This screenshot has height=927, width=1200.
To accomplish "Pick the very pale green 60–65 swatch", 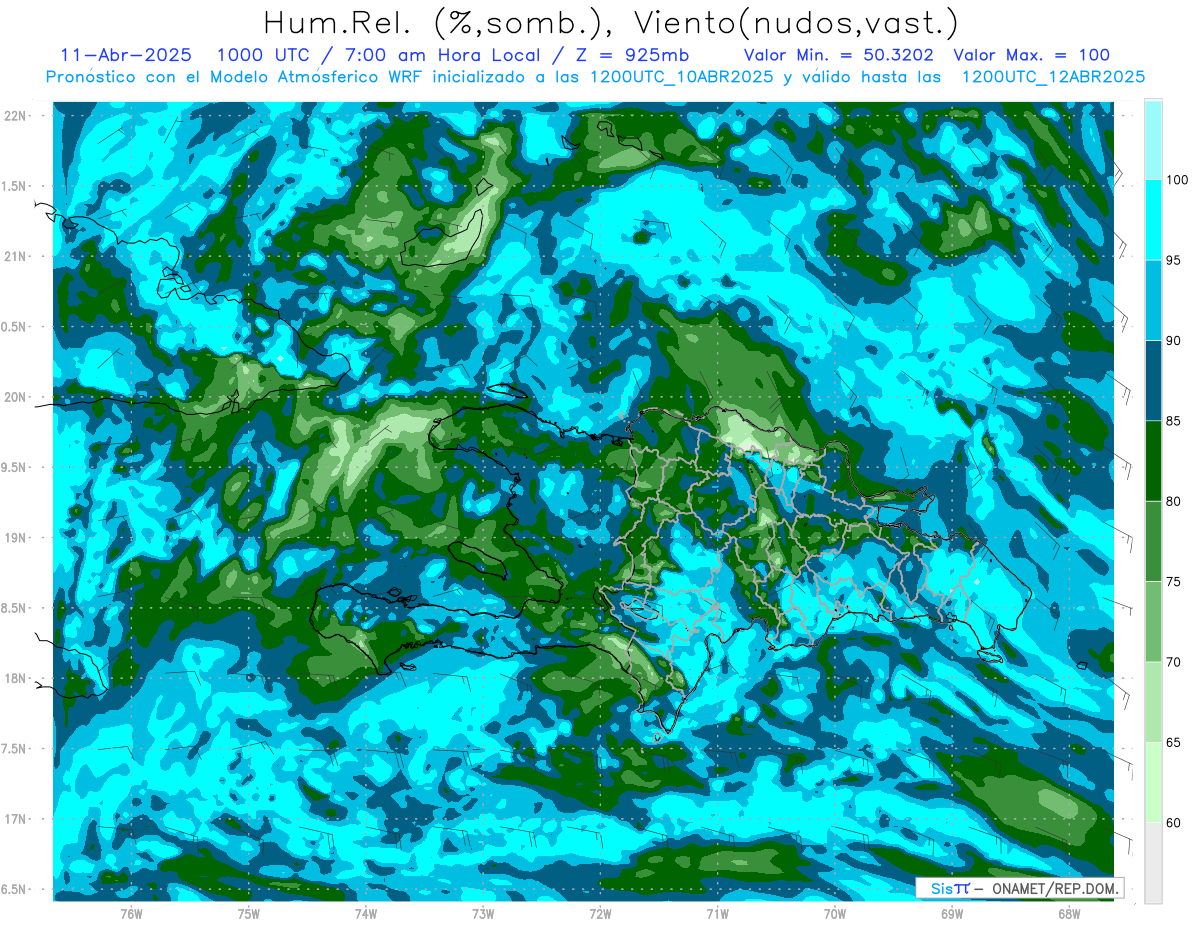I will (1153, 782).
